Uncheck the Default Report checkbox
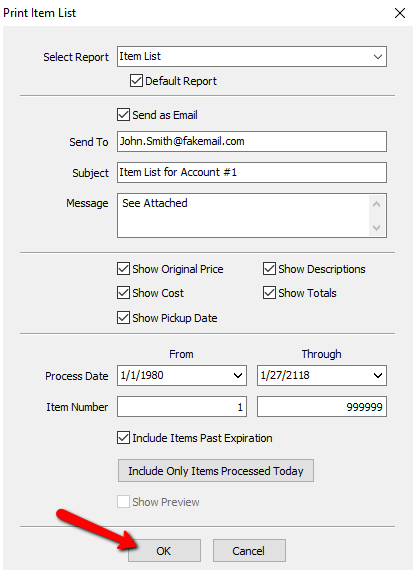Screen dimensions: 413x572 pyautogui.click(x=136, y=81)
